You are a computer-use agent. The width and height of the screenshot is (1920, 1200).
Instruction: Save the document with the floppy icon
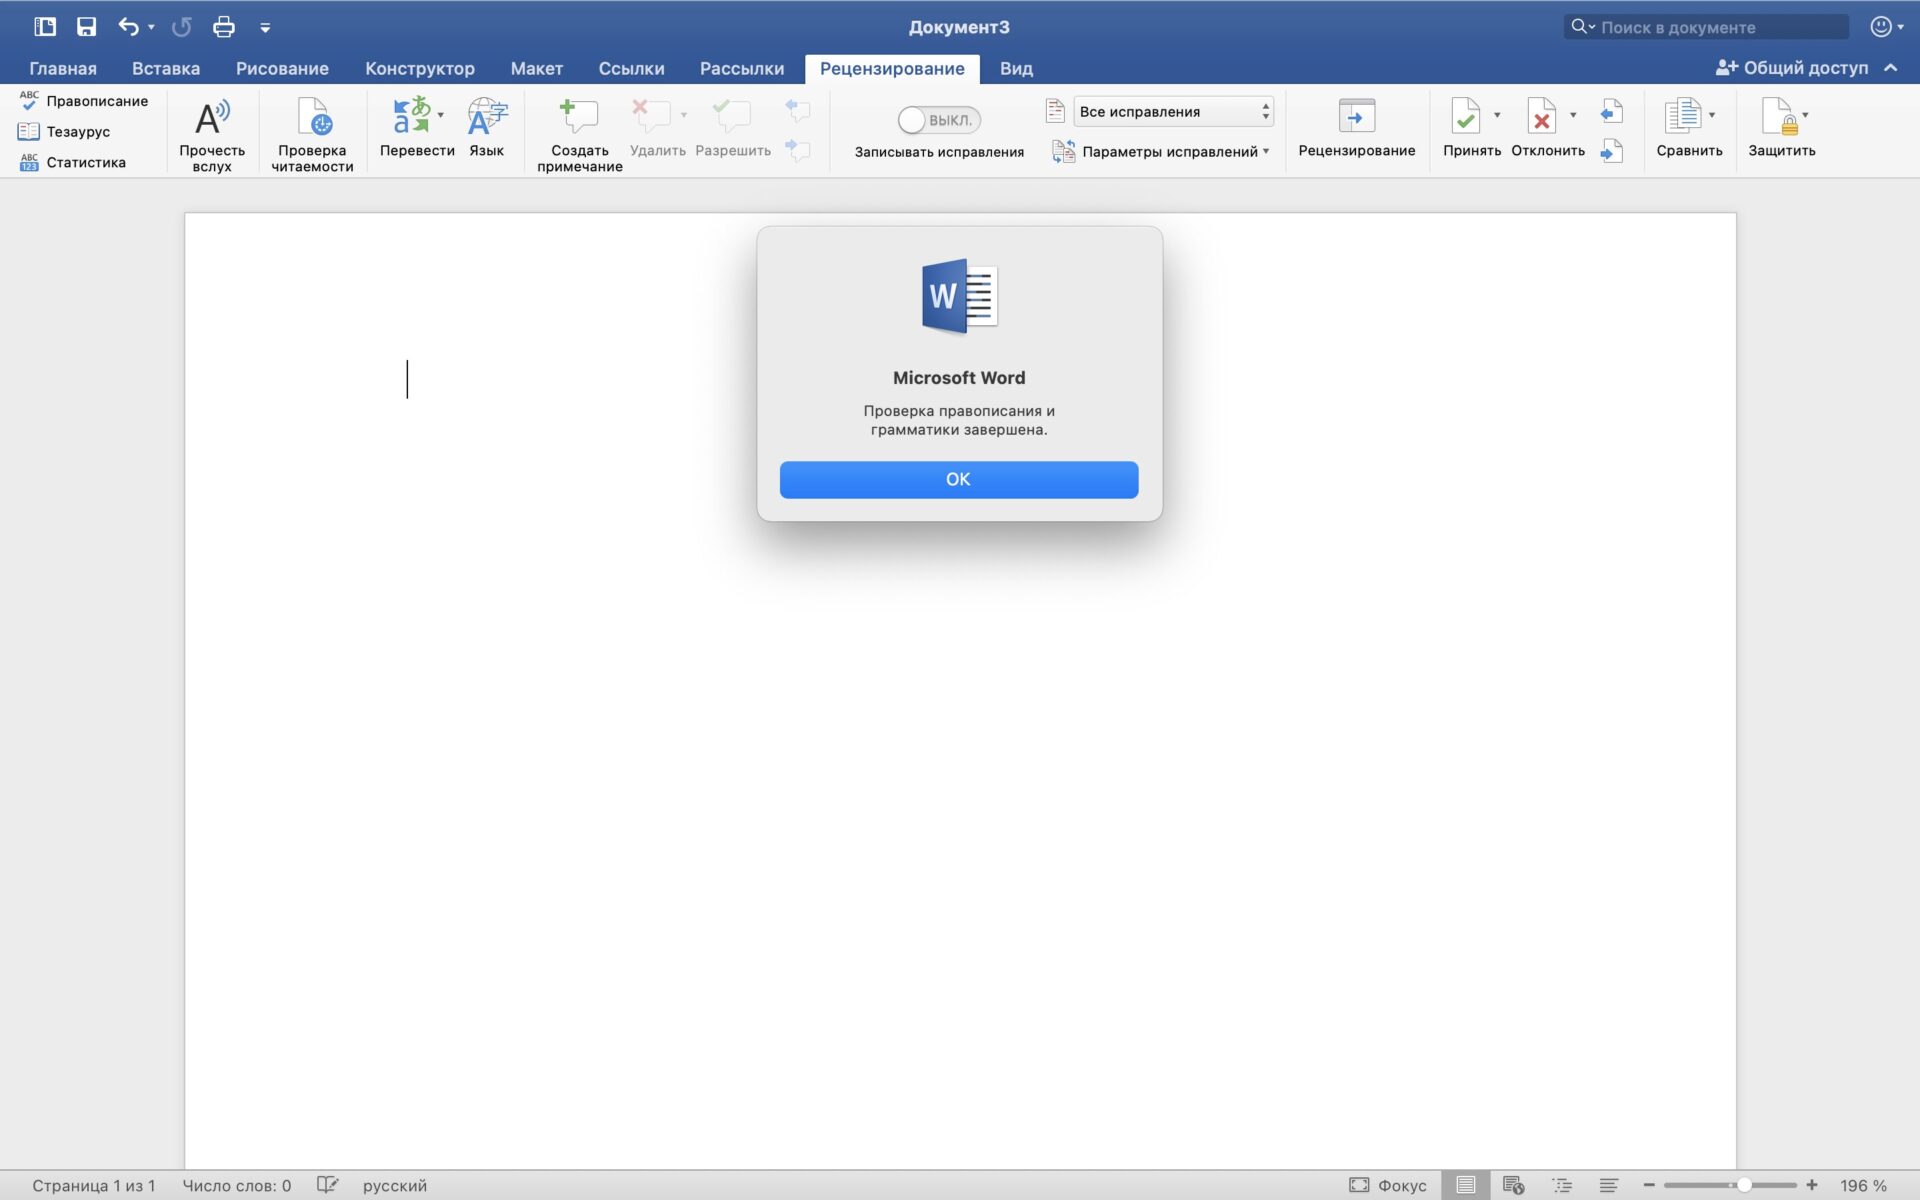click(x=87, y=27)
